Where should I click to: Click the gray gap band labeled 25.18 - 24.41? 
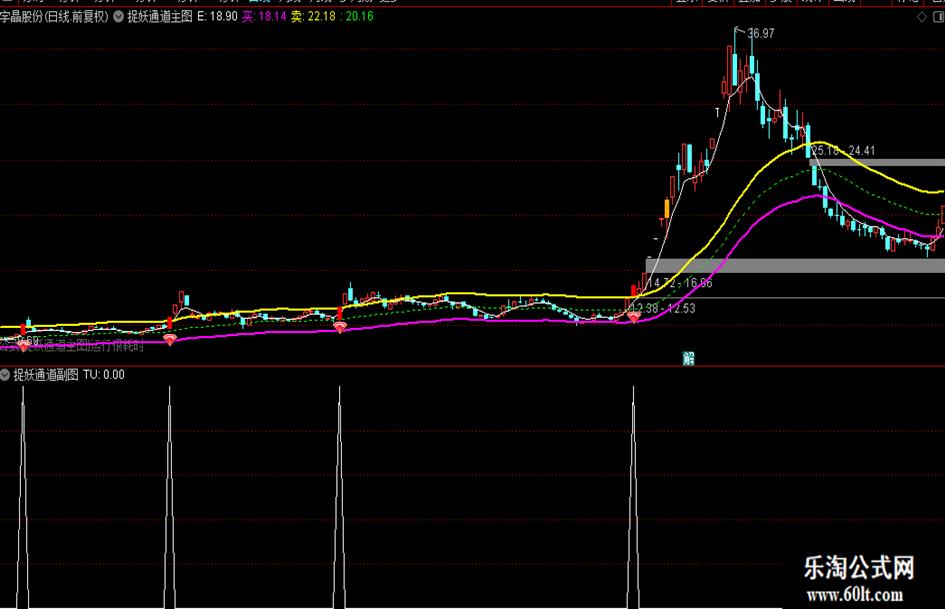(878, 162)
